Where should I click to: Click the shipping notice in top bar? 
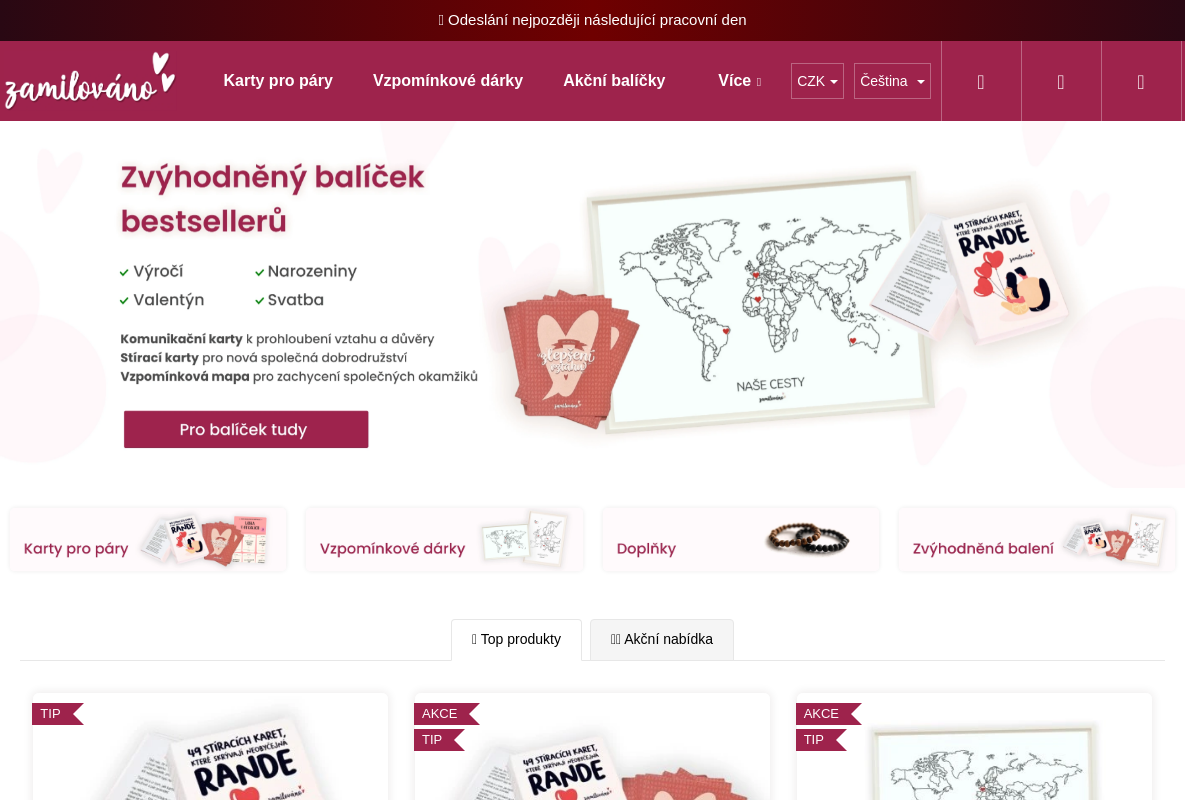(592, 20)
